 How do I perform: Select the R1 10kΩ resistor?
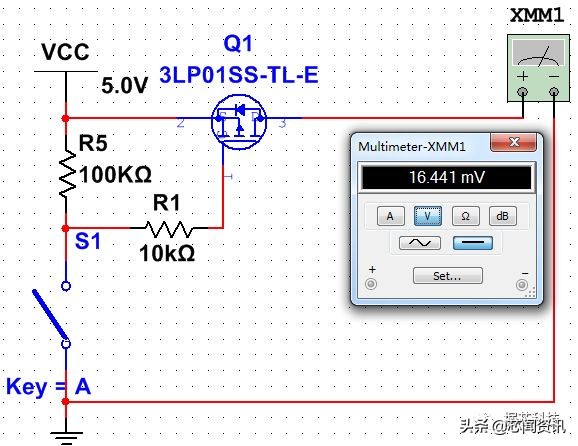click(169, 229)
